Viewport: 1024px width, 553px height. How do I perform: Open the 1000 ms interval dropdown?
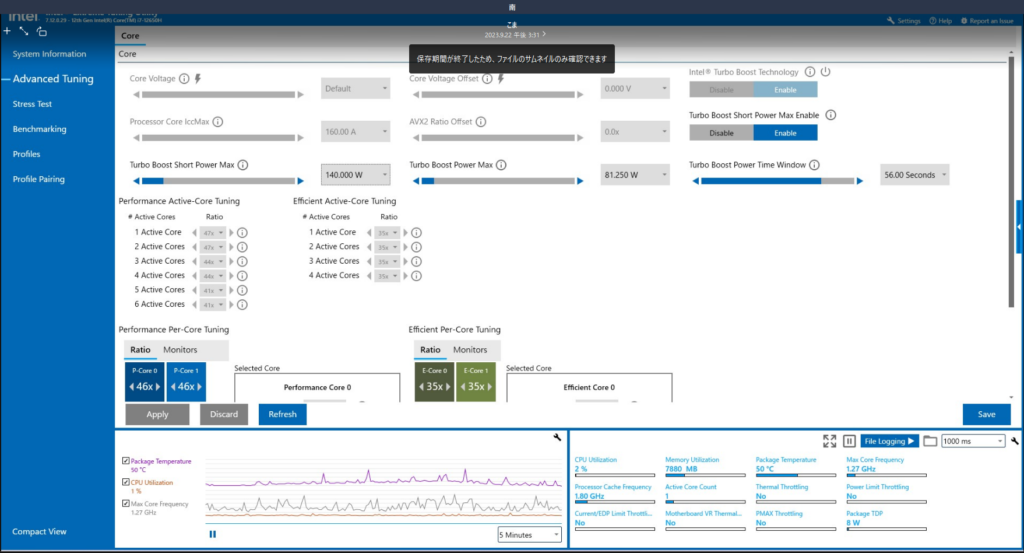[972, 441]
